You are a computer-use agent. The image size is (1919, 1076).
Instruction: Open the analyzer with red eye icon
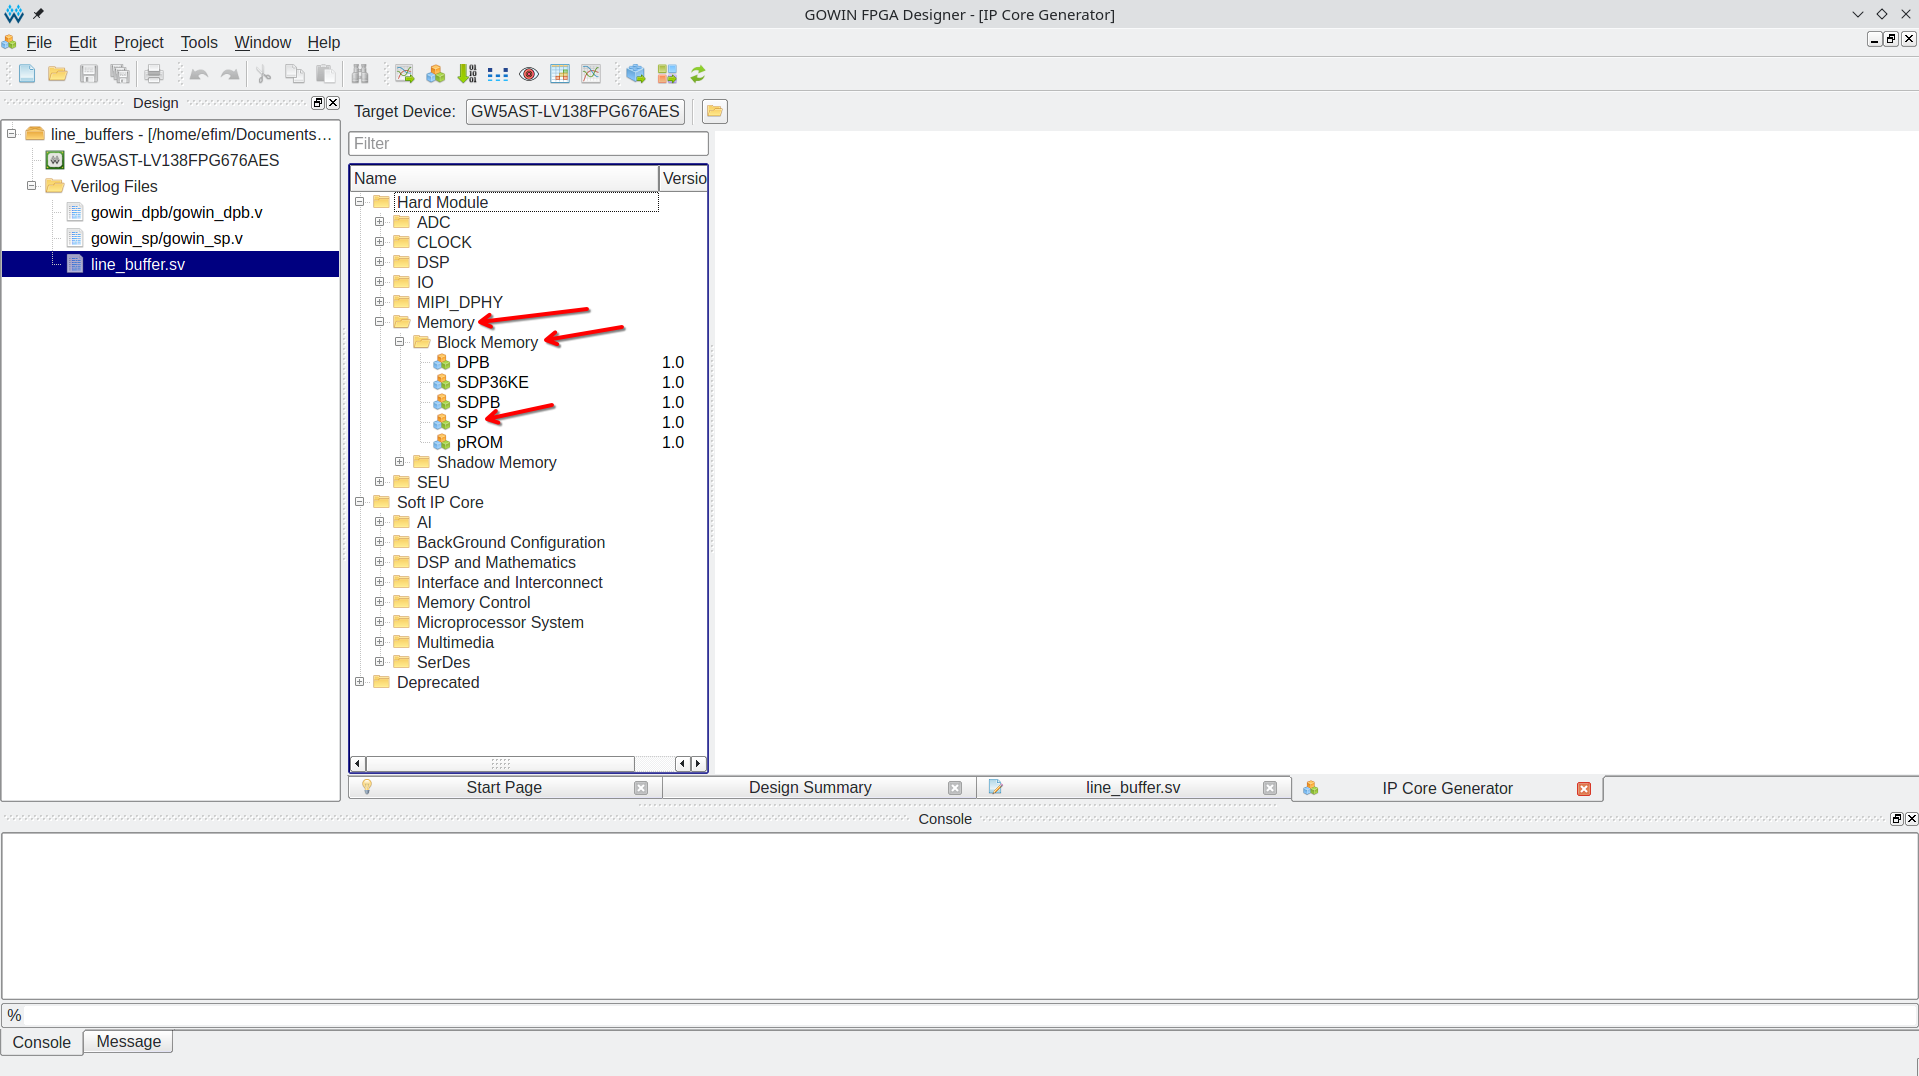pos(529,74)
